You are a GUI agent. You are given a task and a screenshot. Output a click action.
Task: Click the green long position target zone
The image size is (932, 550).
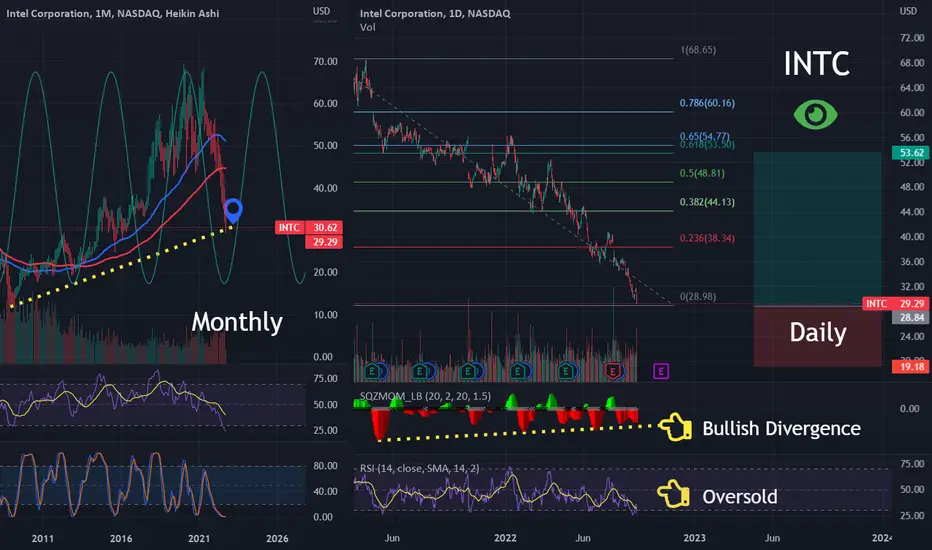817,229
